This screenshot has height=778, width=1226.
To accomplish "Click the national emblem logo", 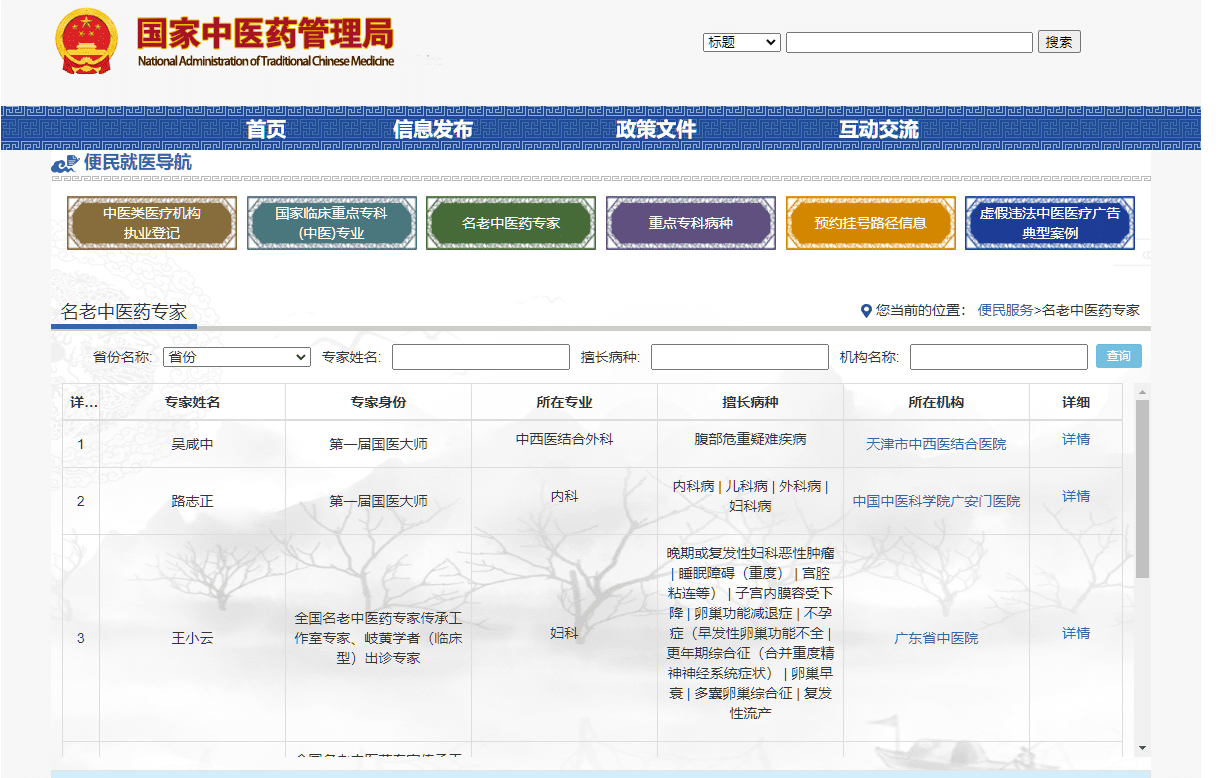I will click(x=87, y=41).
